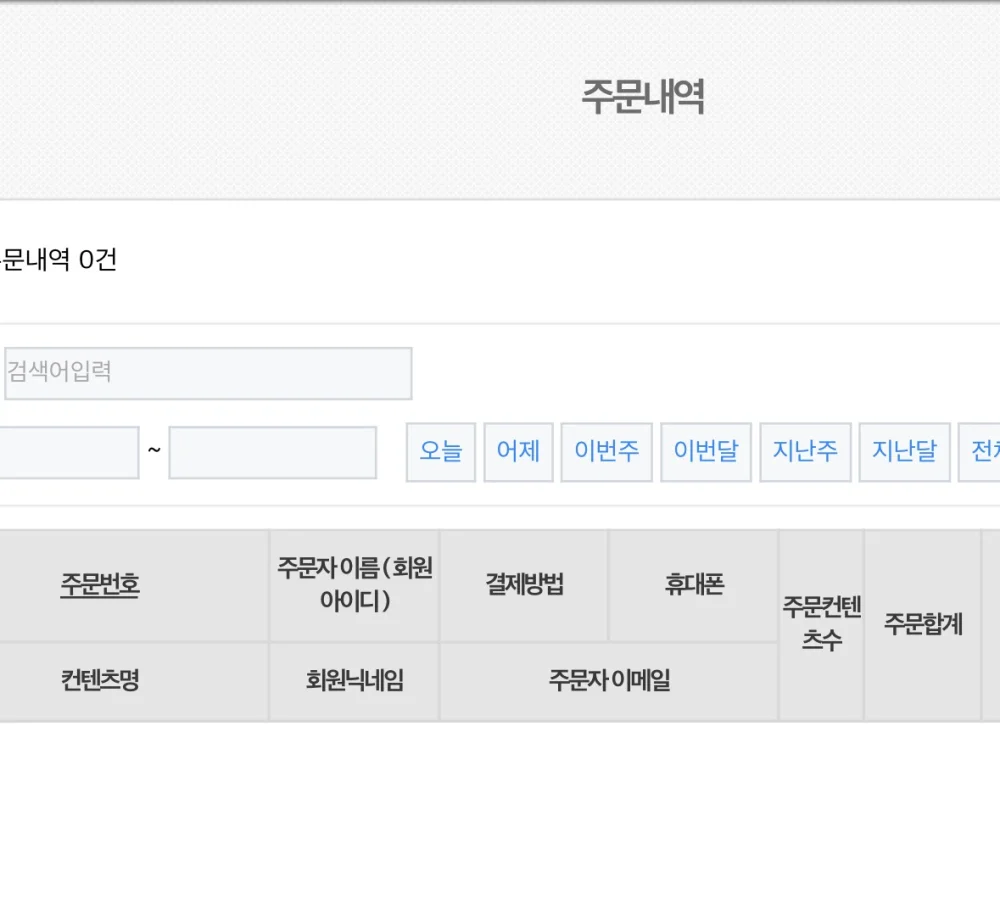Click the 결제방법 column header
The image size is (1000, 905).
pyautogui.click(x=524, y=585)
